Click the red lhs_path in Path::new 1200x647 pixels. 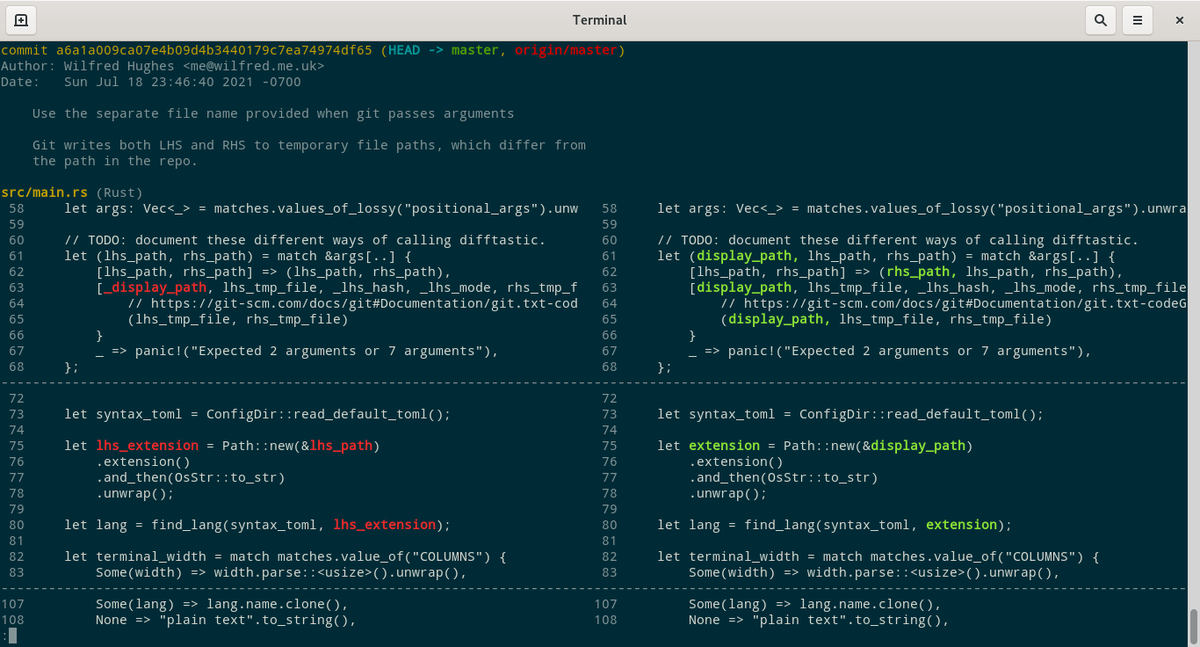(x=341, y=445)
